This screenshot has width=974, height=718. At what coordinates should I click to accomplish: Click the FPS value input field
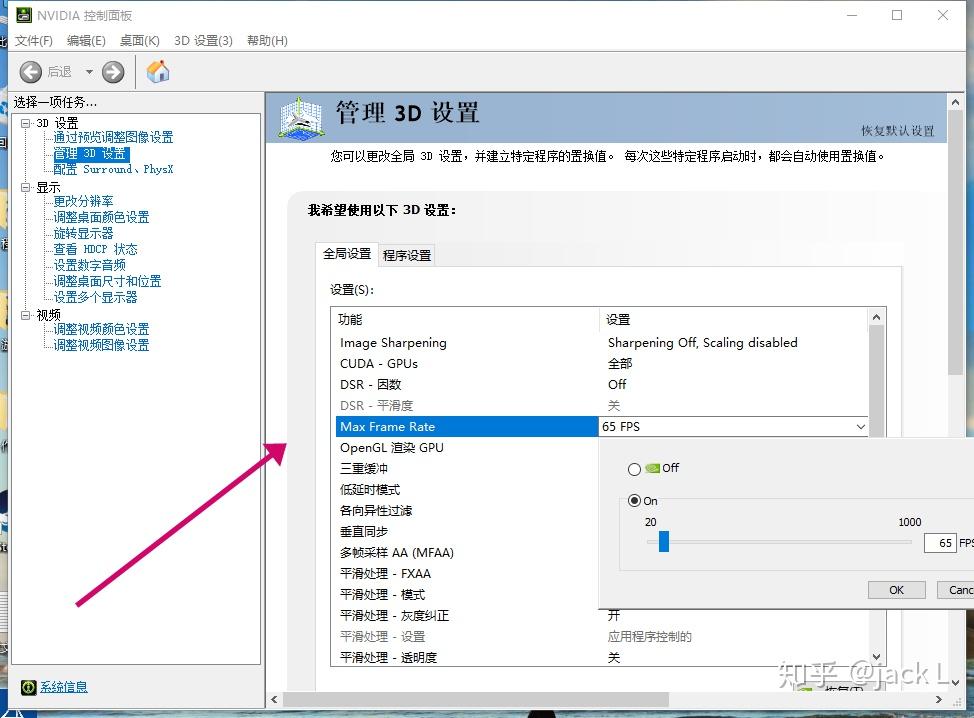940,543
